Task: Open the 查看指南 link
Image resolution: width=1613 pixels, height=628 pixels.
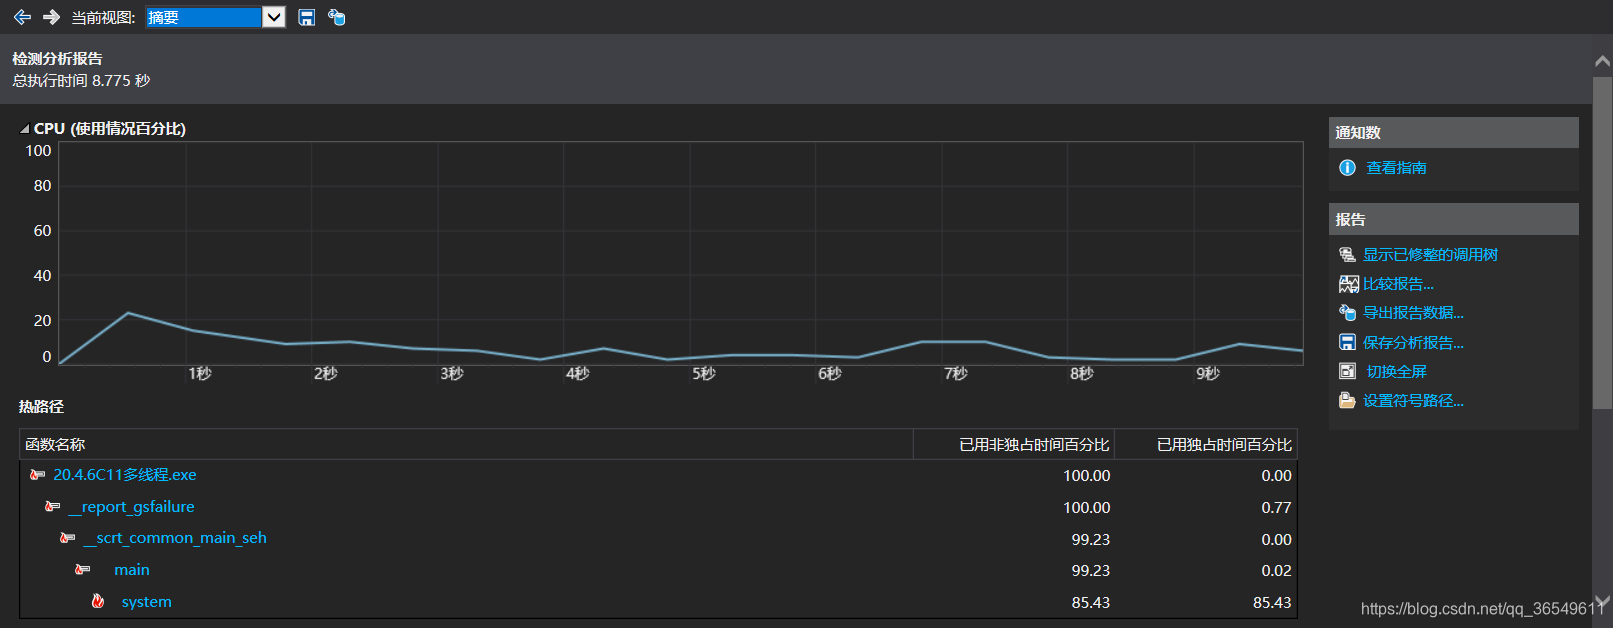Action: click(x=1396, y=168)
